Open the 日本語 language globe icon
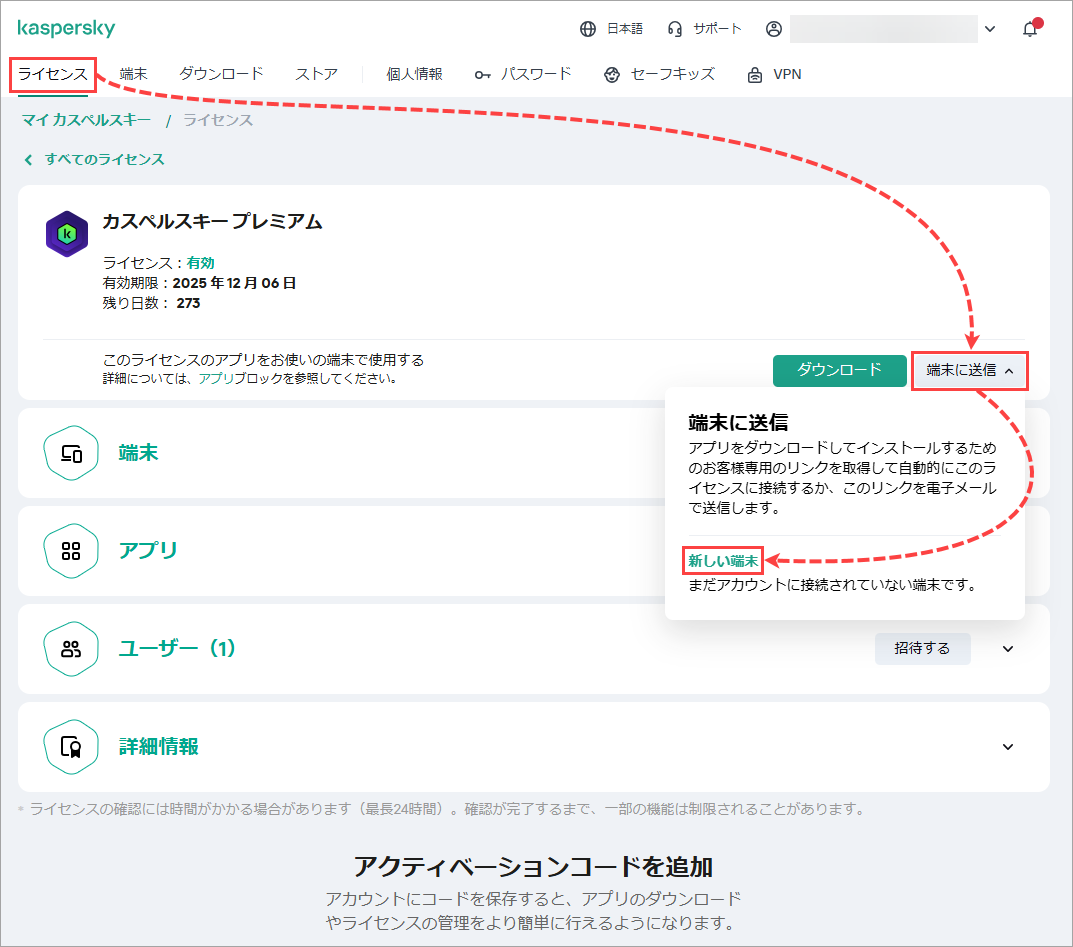Image resolution: width=1073 pixels, height=947 pixels. click(x=588, y=29)
